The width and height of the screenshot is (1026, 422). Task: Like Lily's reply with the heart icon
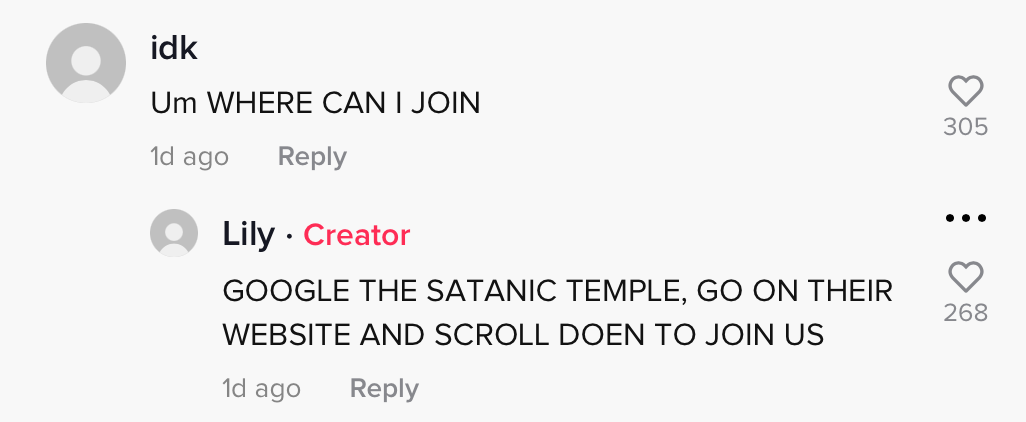[x=966, y=277]
